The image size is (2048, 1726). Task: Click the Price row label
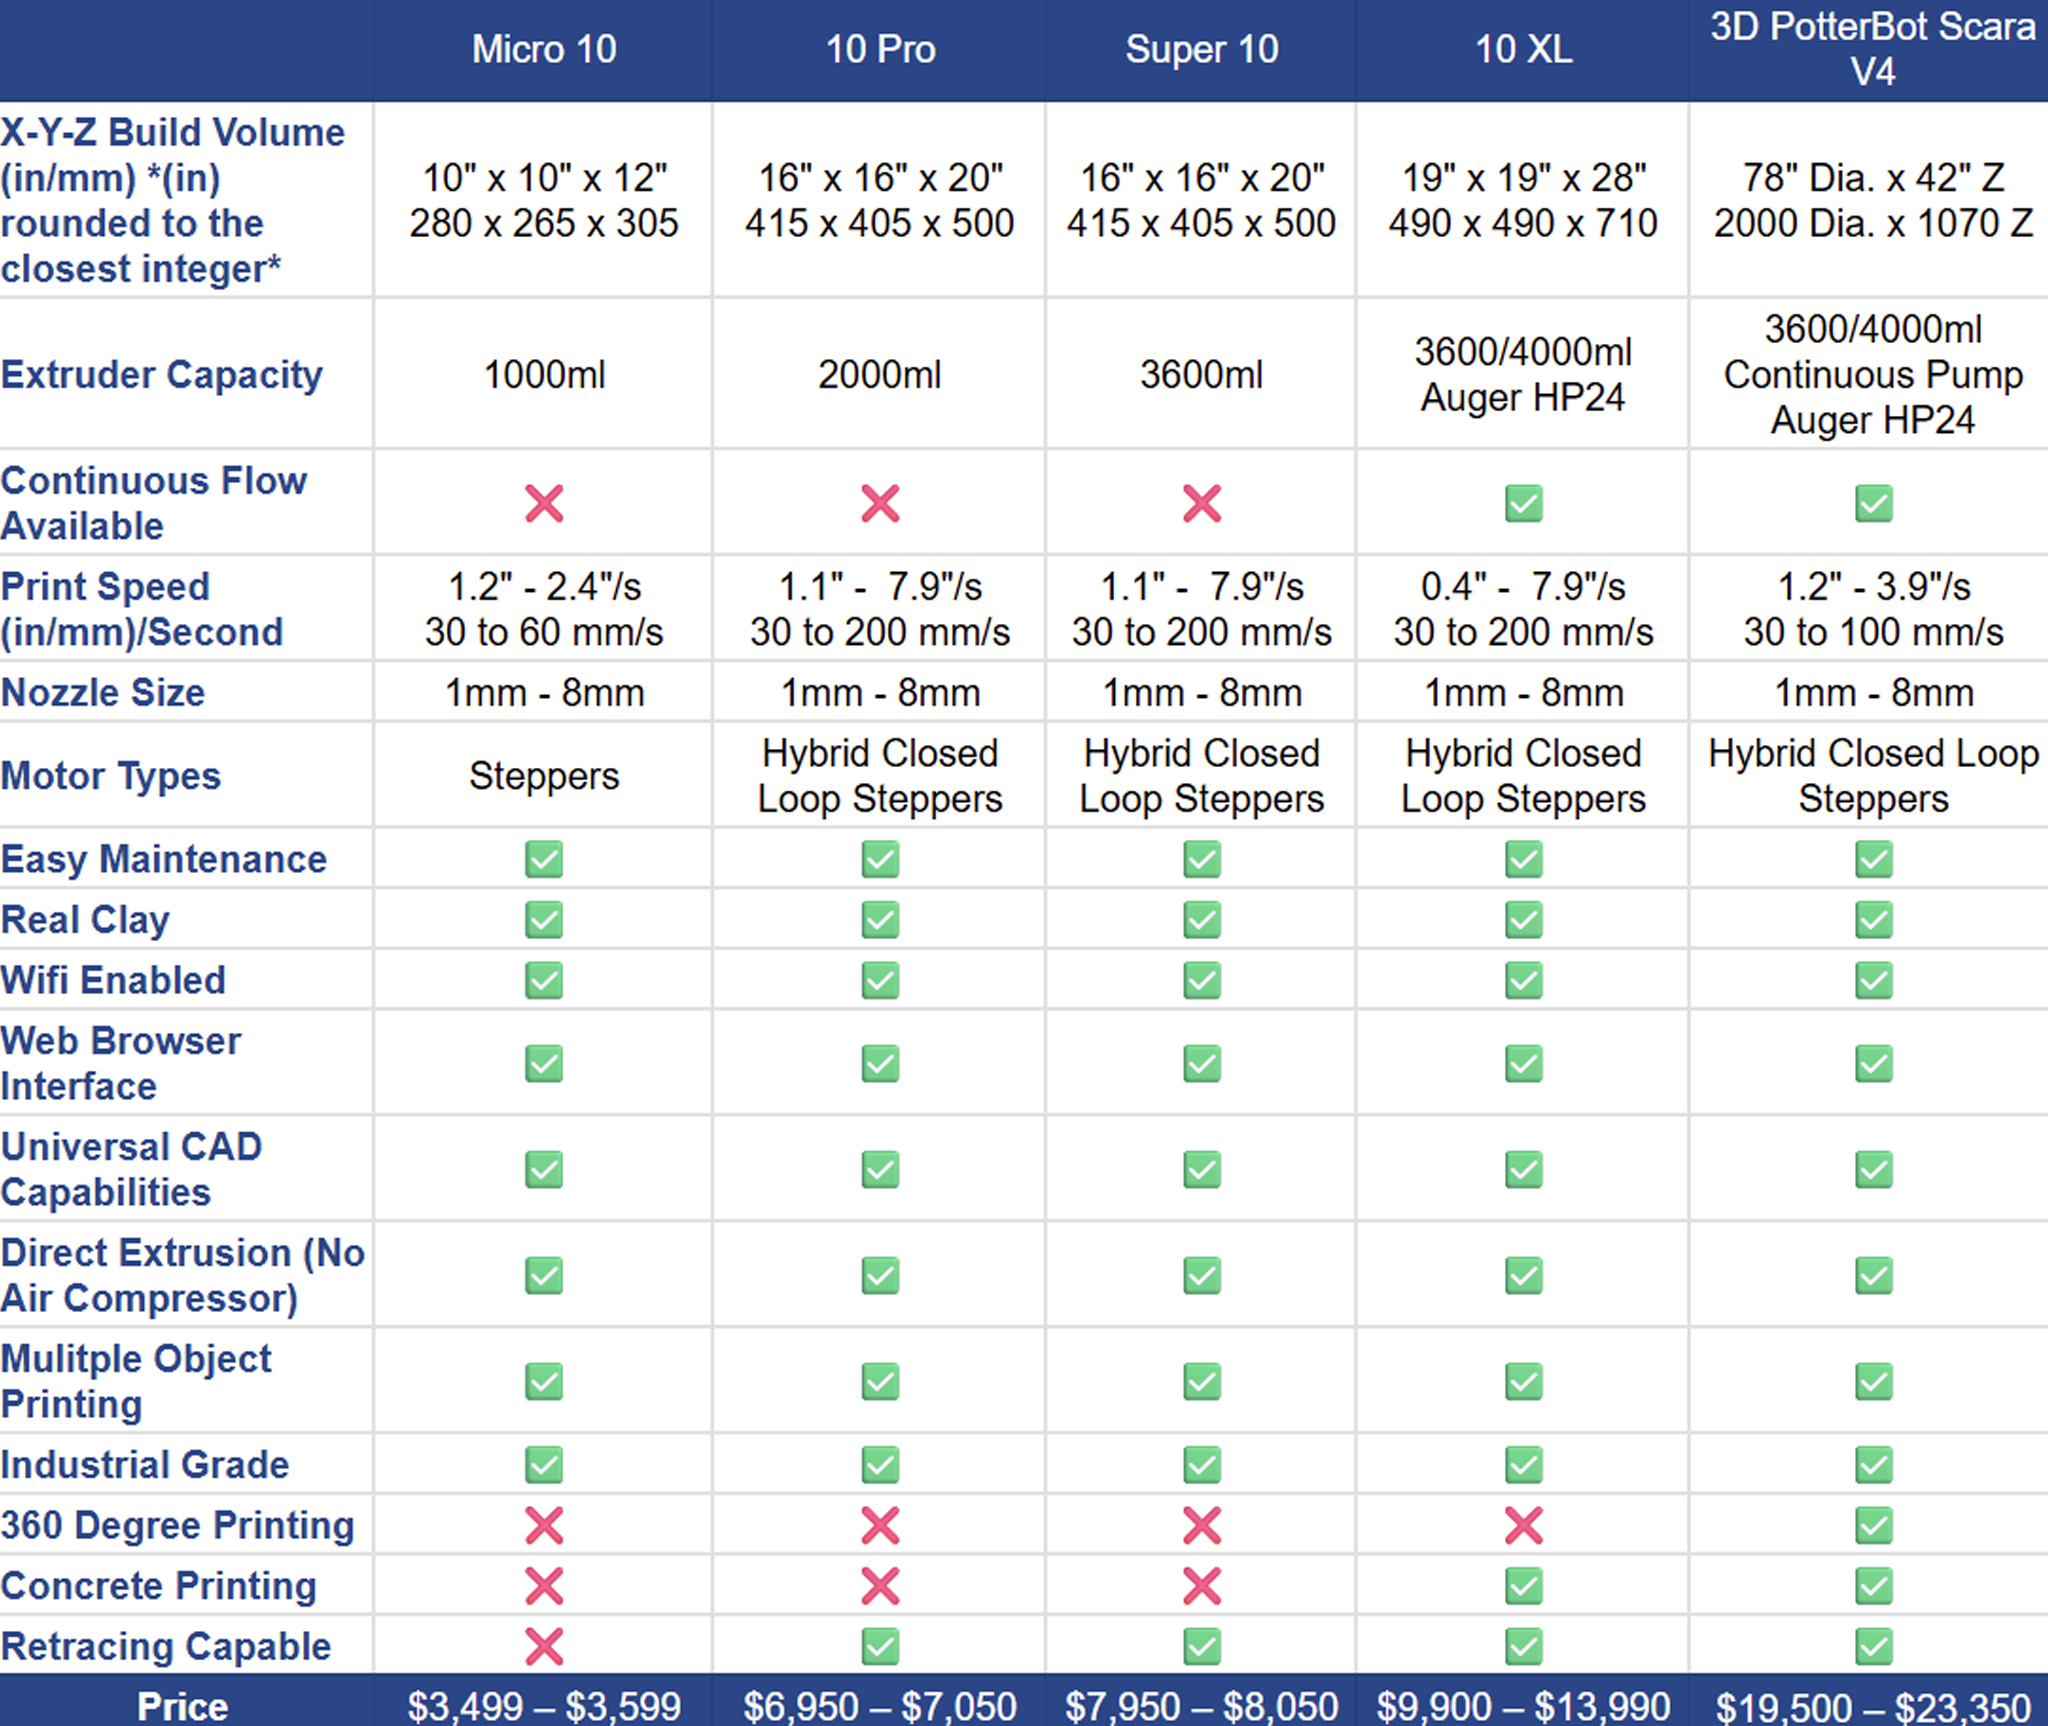coord(183,1706)
